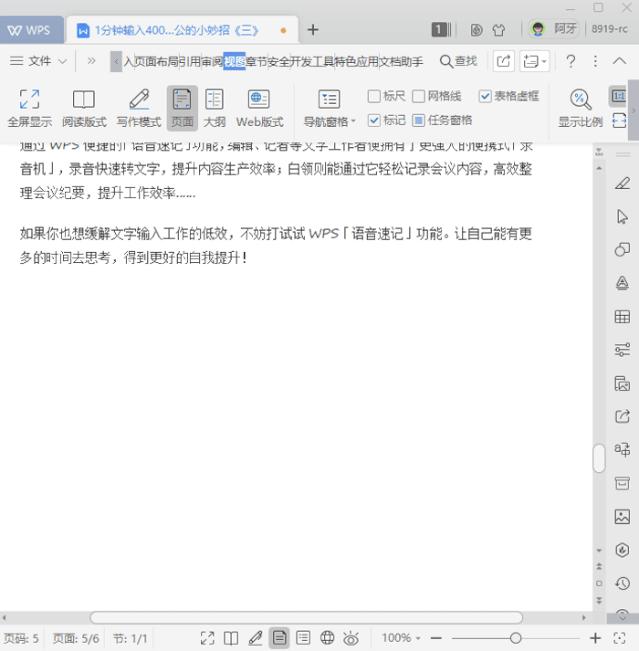
Task: Click user avatar 阿牙
Action: click(x=553, y=29)
